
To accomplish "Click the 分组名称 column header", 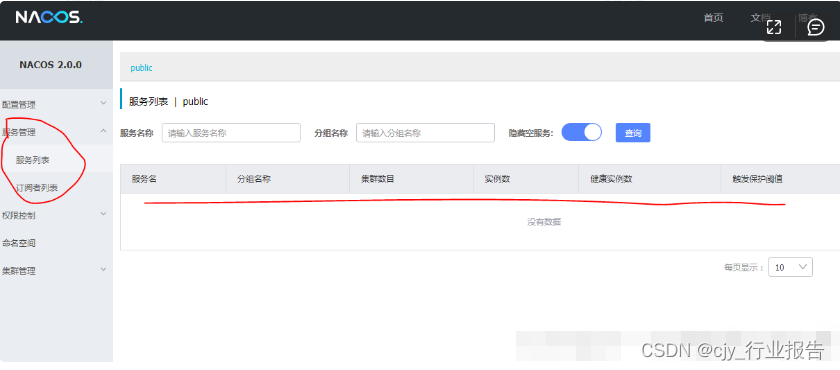I will click(254, 179).
